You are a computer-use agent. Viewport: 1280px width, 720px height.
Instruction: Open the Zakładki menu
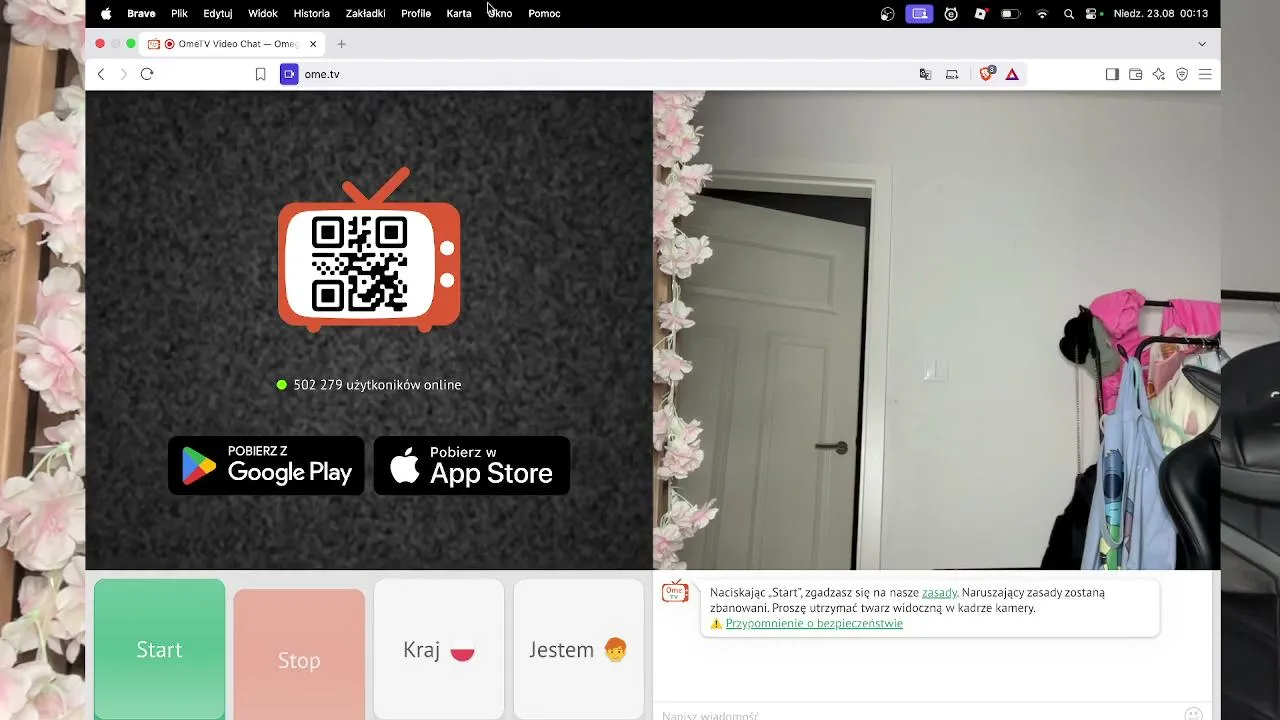pos(365,14)
